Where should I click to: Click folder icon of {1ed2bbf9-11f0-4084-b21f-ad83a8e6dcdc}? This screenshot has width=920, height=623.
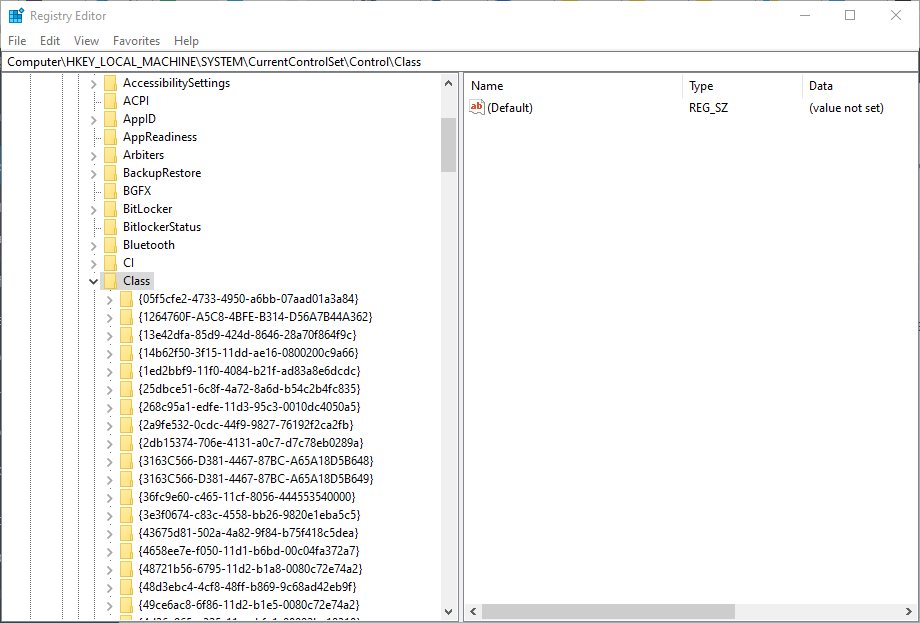click(126, 371)
